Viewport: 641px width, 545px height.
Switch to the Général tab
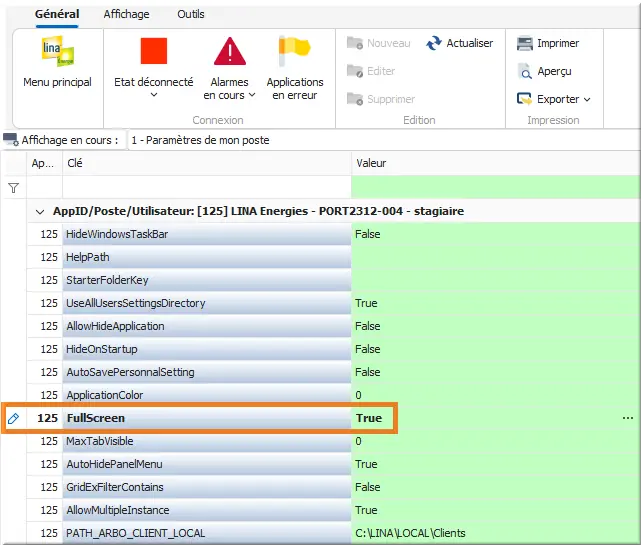click(57, 14)
